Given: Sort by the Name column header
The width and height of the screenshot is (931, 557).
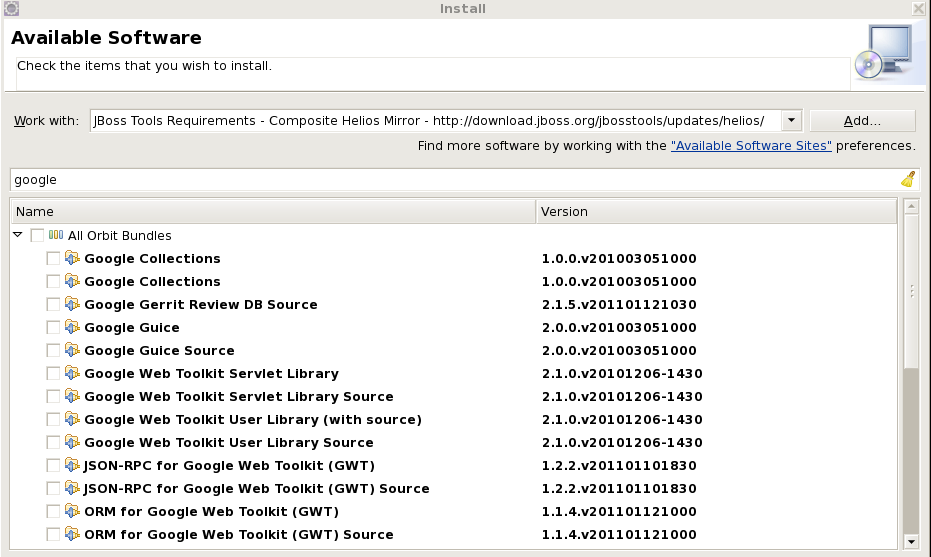Looking at the screenshot, I should (272, 212).
